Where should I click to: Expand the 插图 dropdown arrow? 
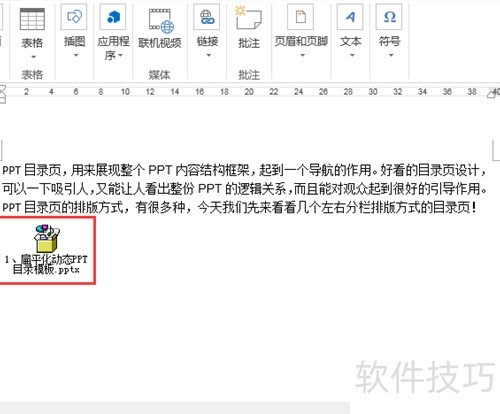(x=76, y=55)
